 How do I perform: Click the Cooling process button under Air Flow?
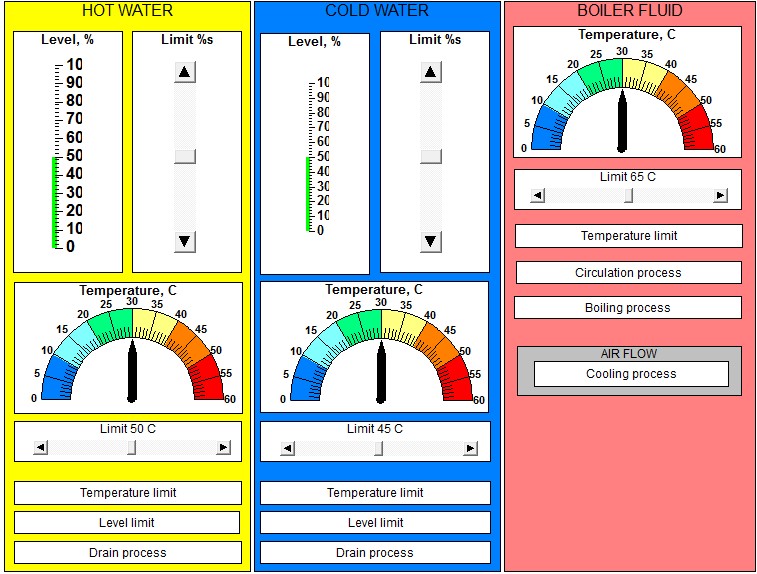631,374
